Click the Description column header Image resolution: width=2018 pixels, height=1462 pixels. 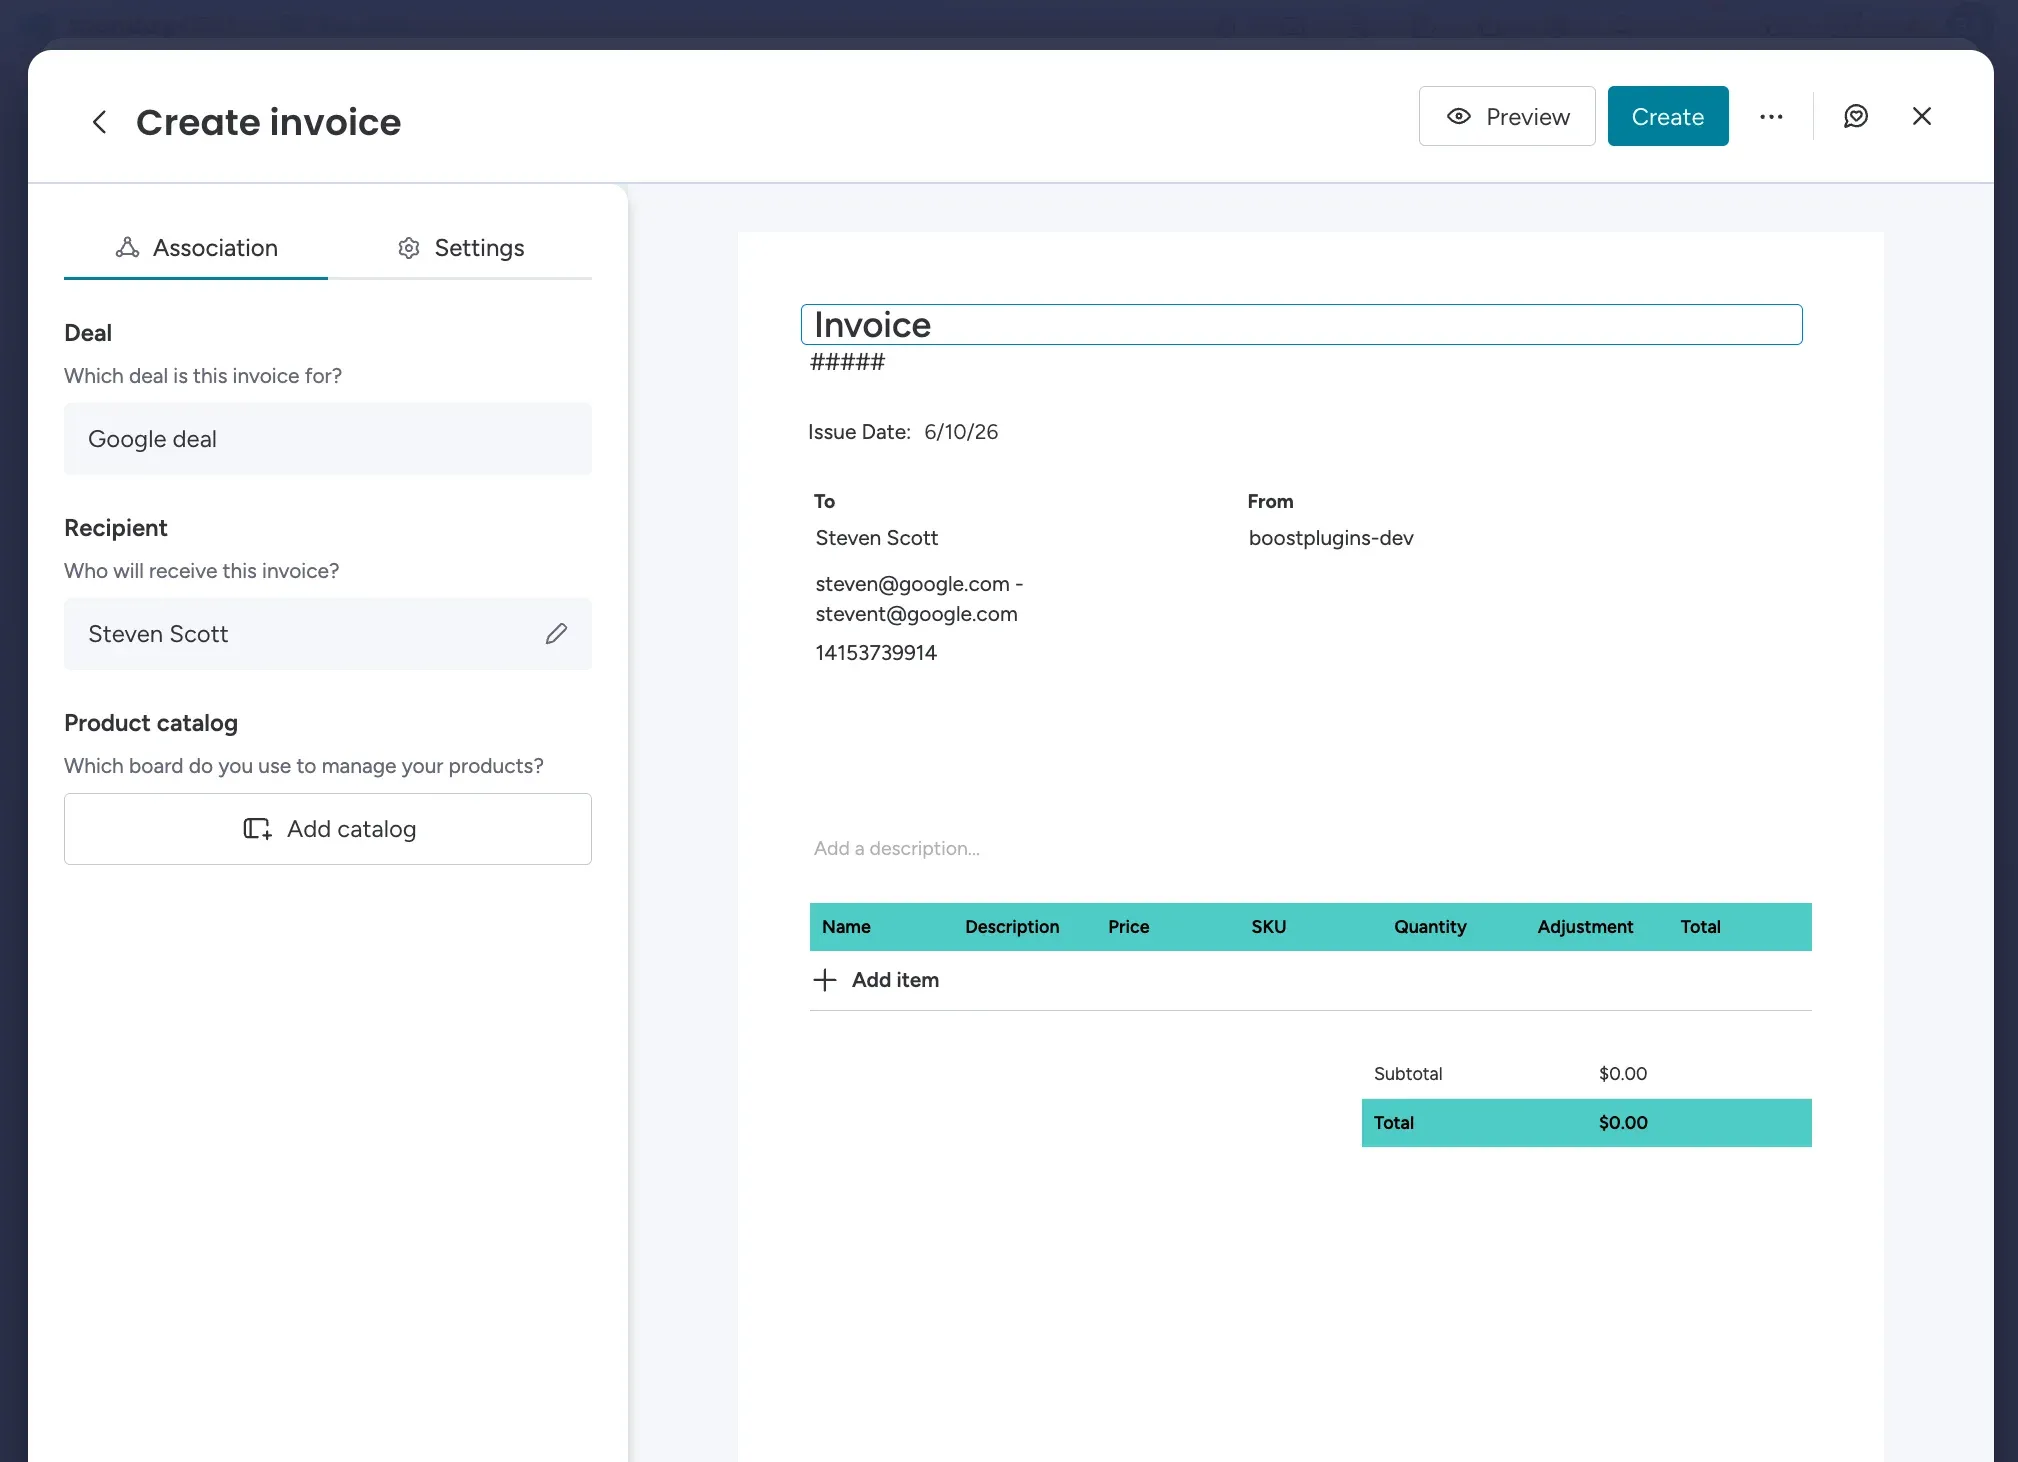click(x=1011, y=927)
